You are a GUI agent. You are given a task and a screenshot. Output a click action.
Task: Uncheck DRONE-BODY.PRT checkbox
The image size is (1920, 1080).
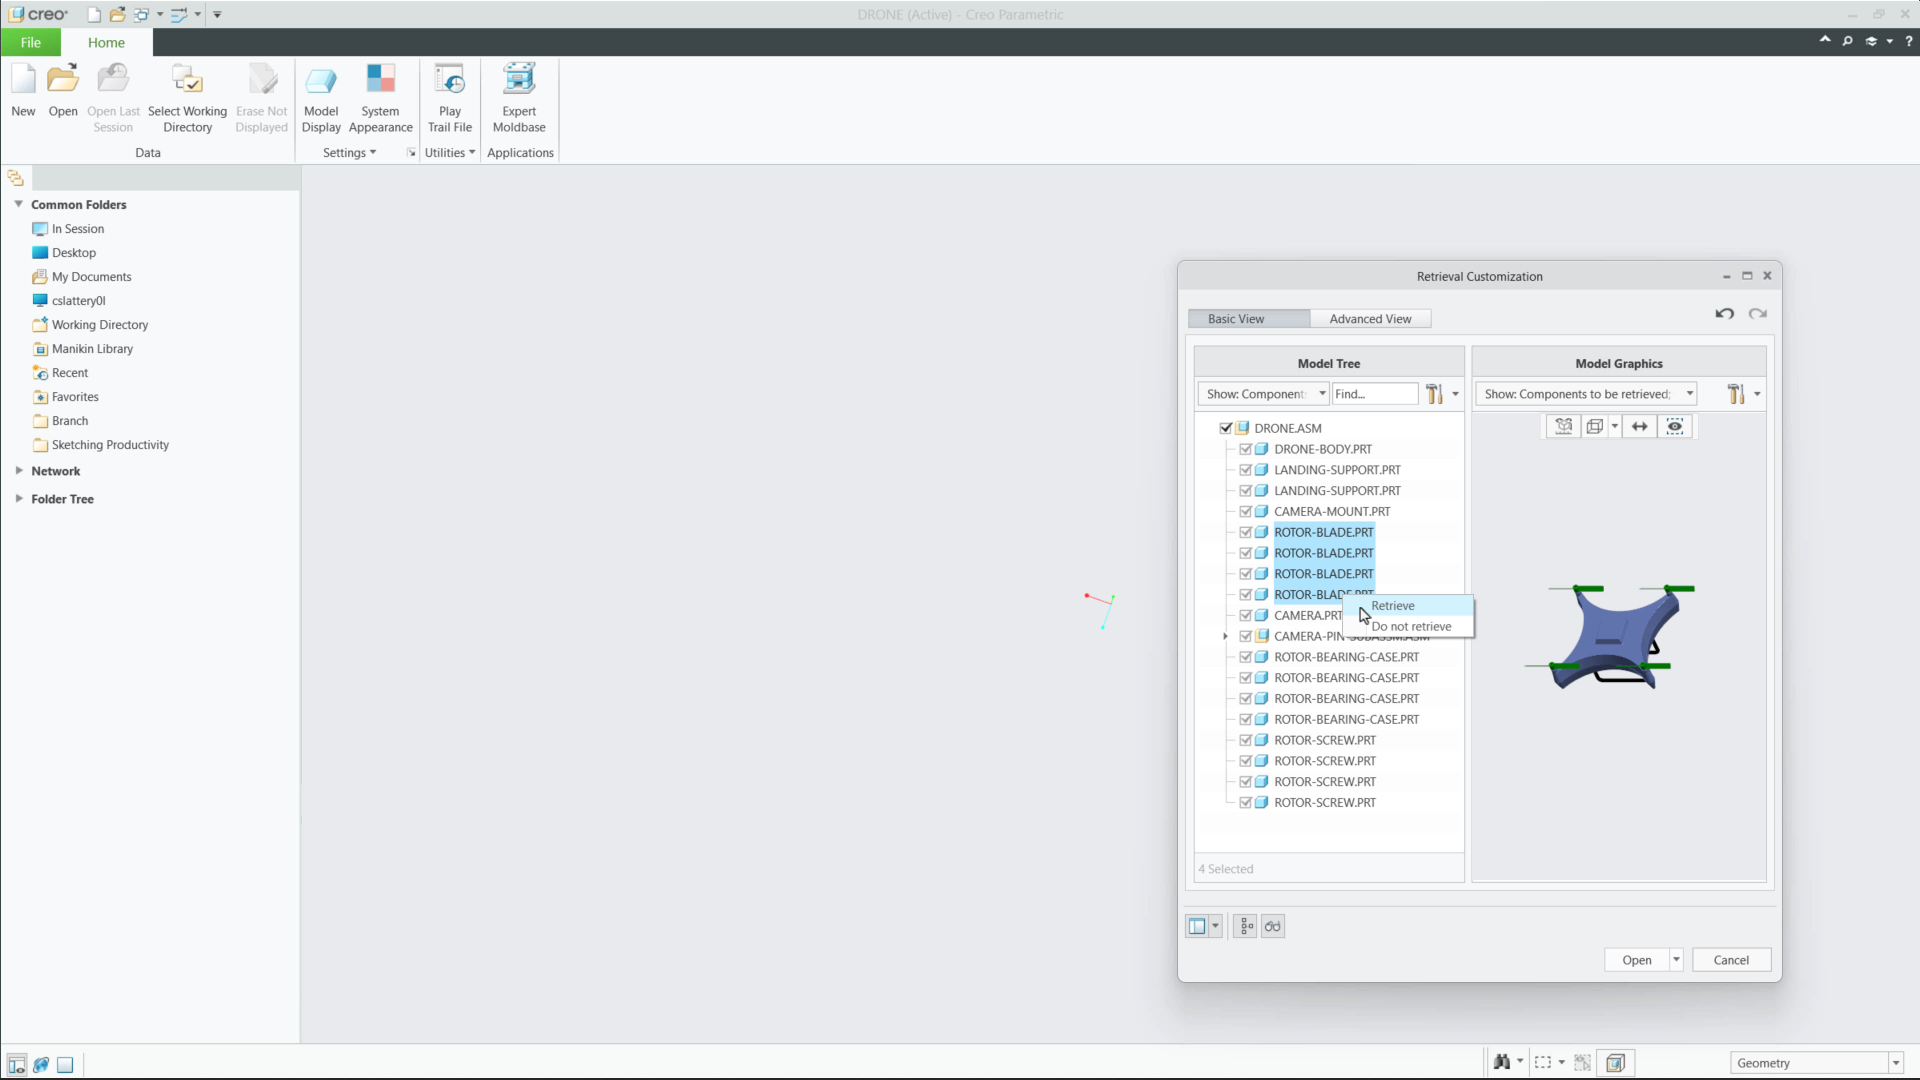(1246, 449)
